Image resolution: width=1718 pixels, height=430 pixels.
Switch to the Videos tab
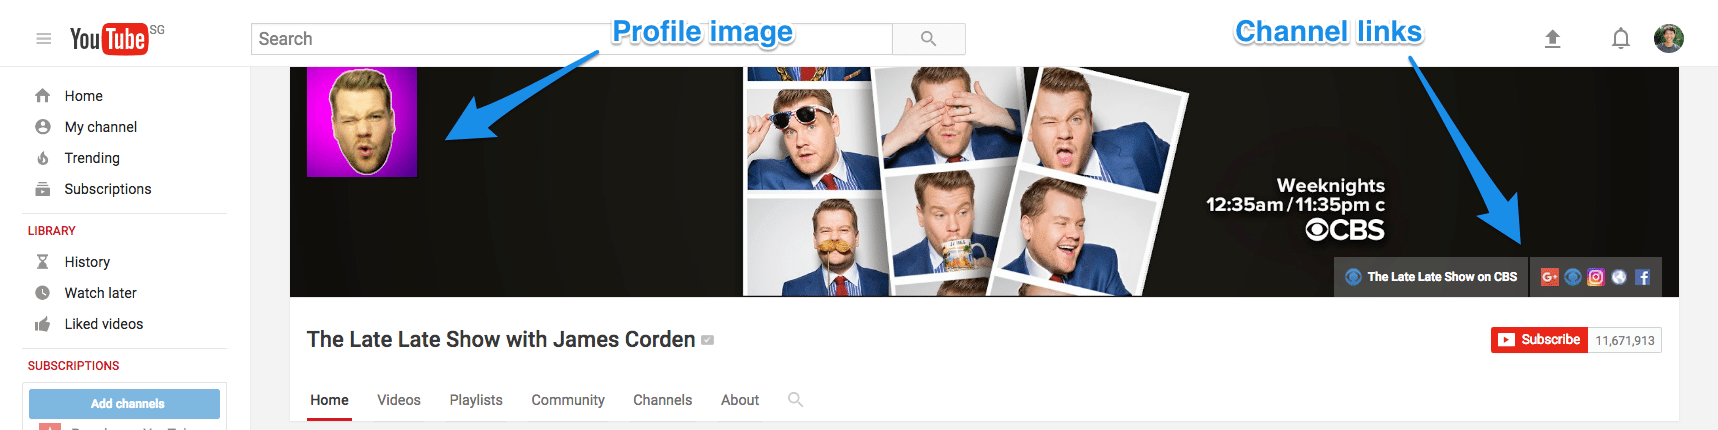click(x=399, y=400)
